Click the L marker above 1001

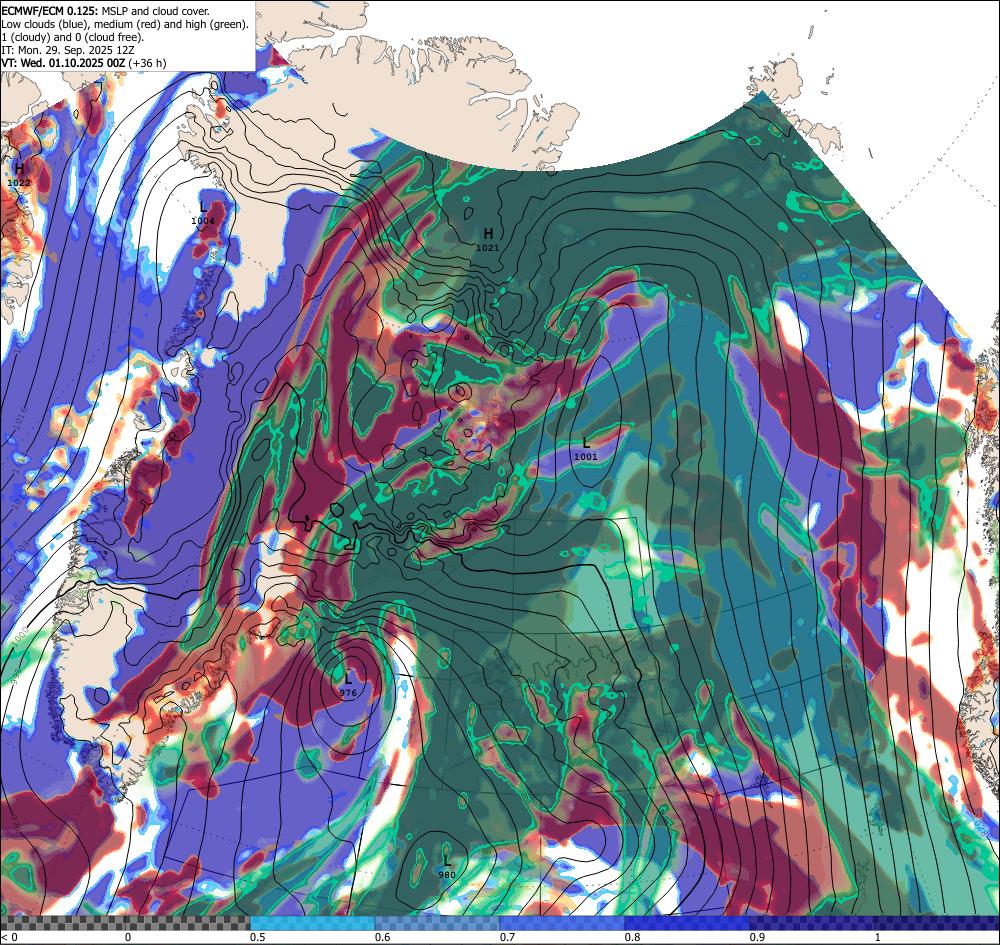coord(586,443)
